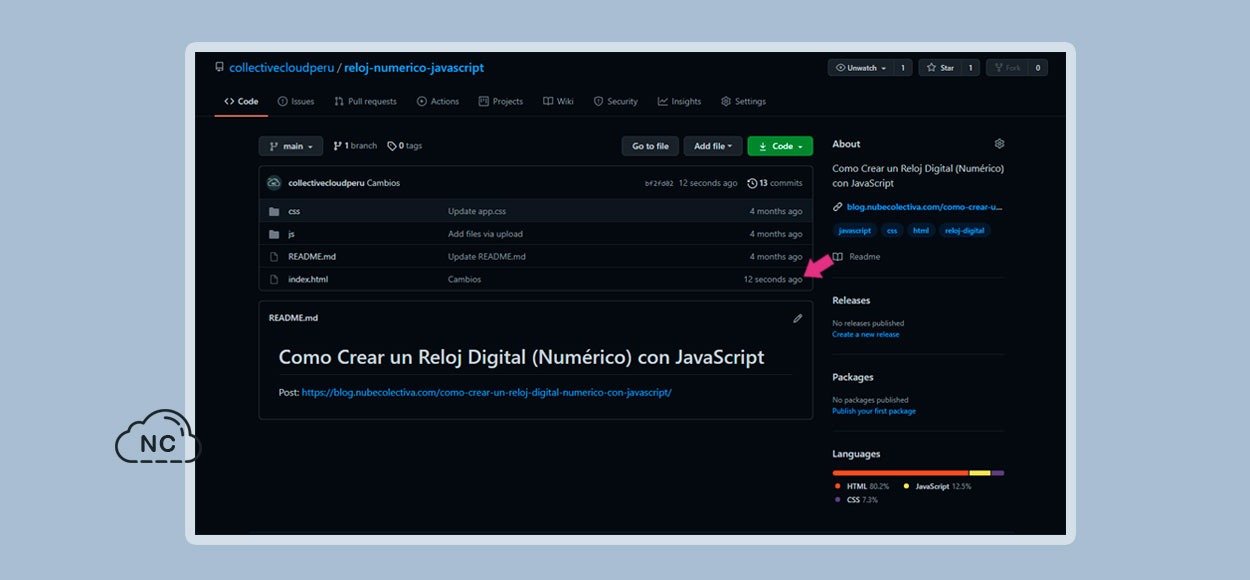1250x580 pixels.
Task: Click the purple CSS segment of the language bar
Action: click(998, 473)
